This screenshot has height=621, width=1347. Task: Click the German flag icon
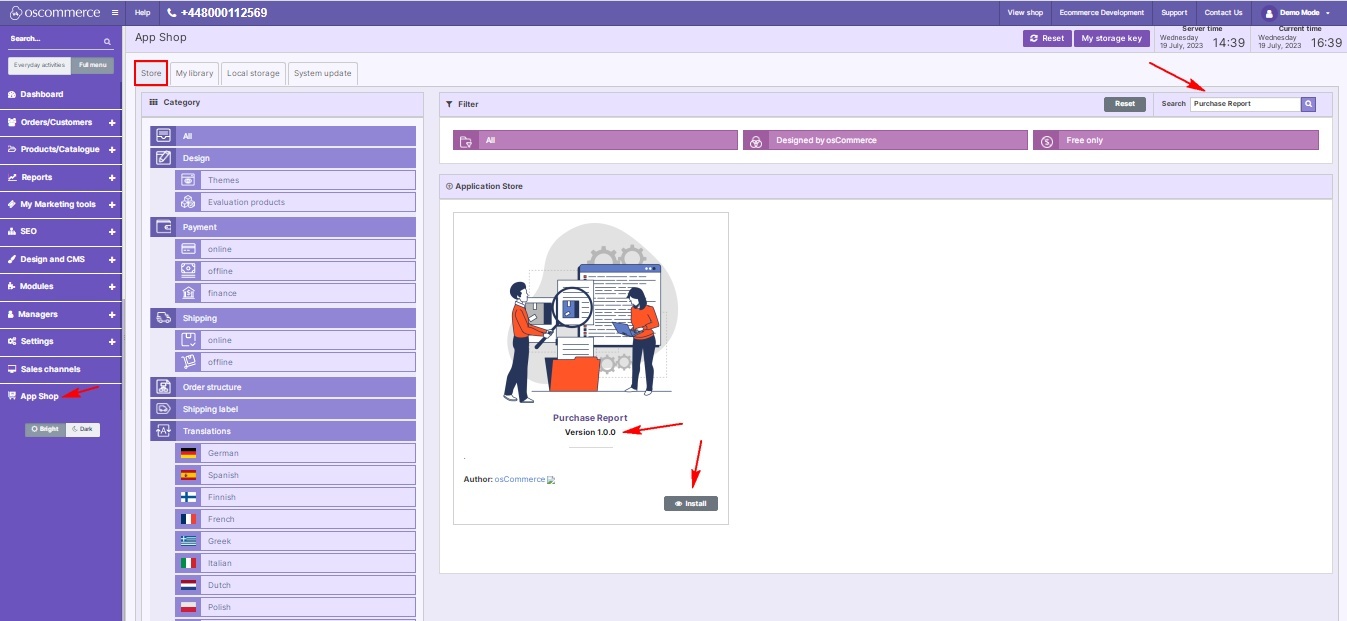coord(188,453)
